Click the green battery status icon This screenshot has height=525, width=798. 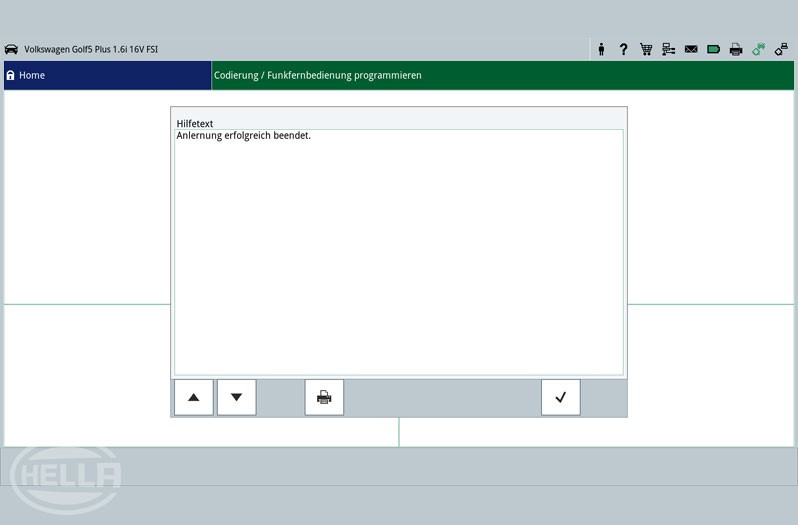(x=713, y=49)
